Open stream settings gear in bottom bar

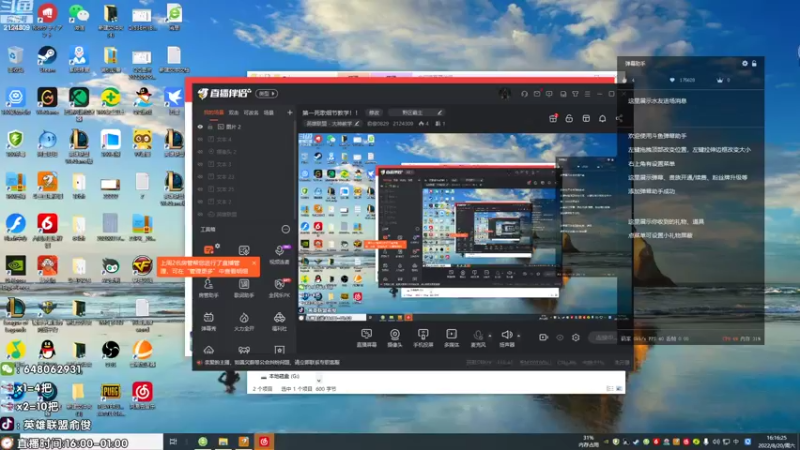[x=576, y=337]
